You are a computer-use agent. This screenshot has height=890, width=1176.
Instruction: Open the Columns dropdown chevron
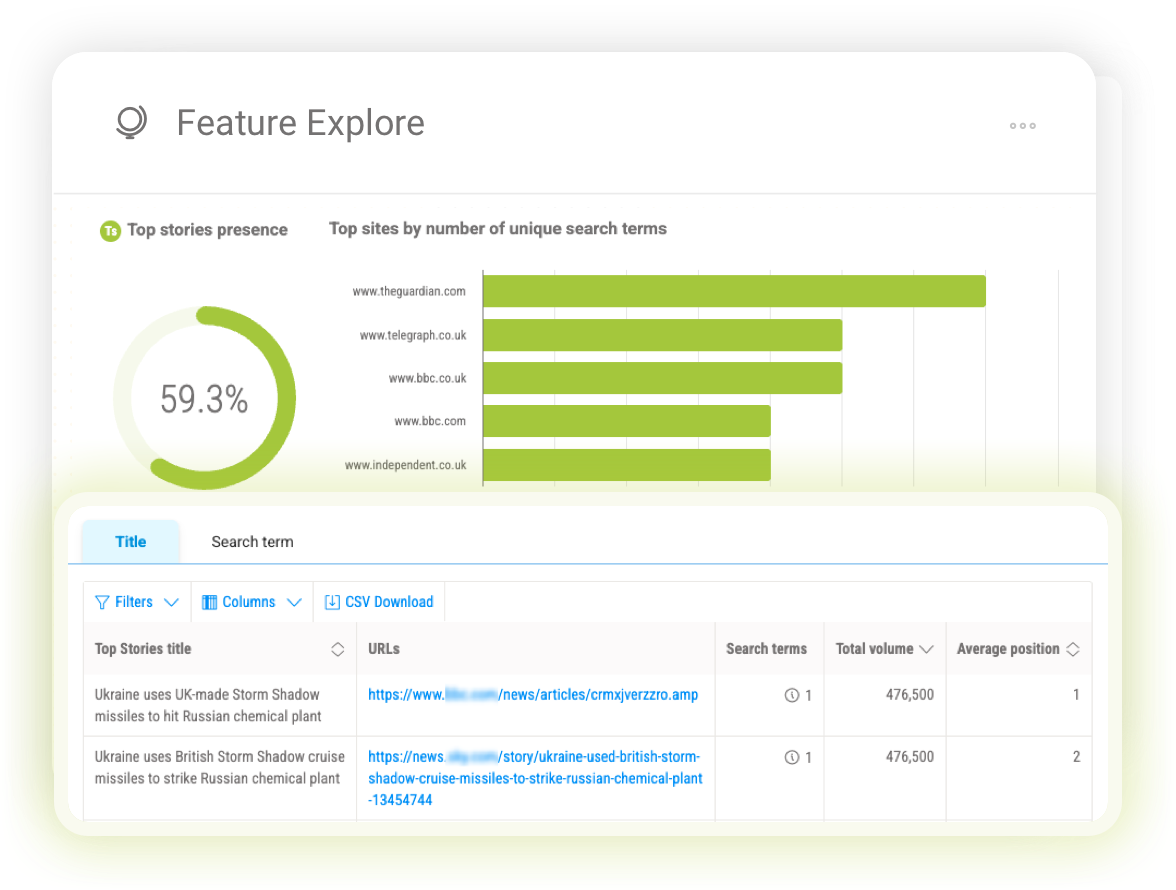(x=294, y=602)
